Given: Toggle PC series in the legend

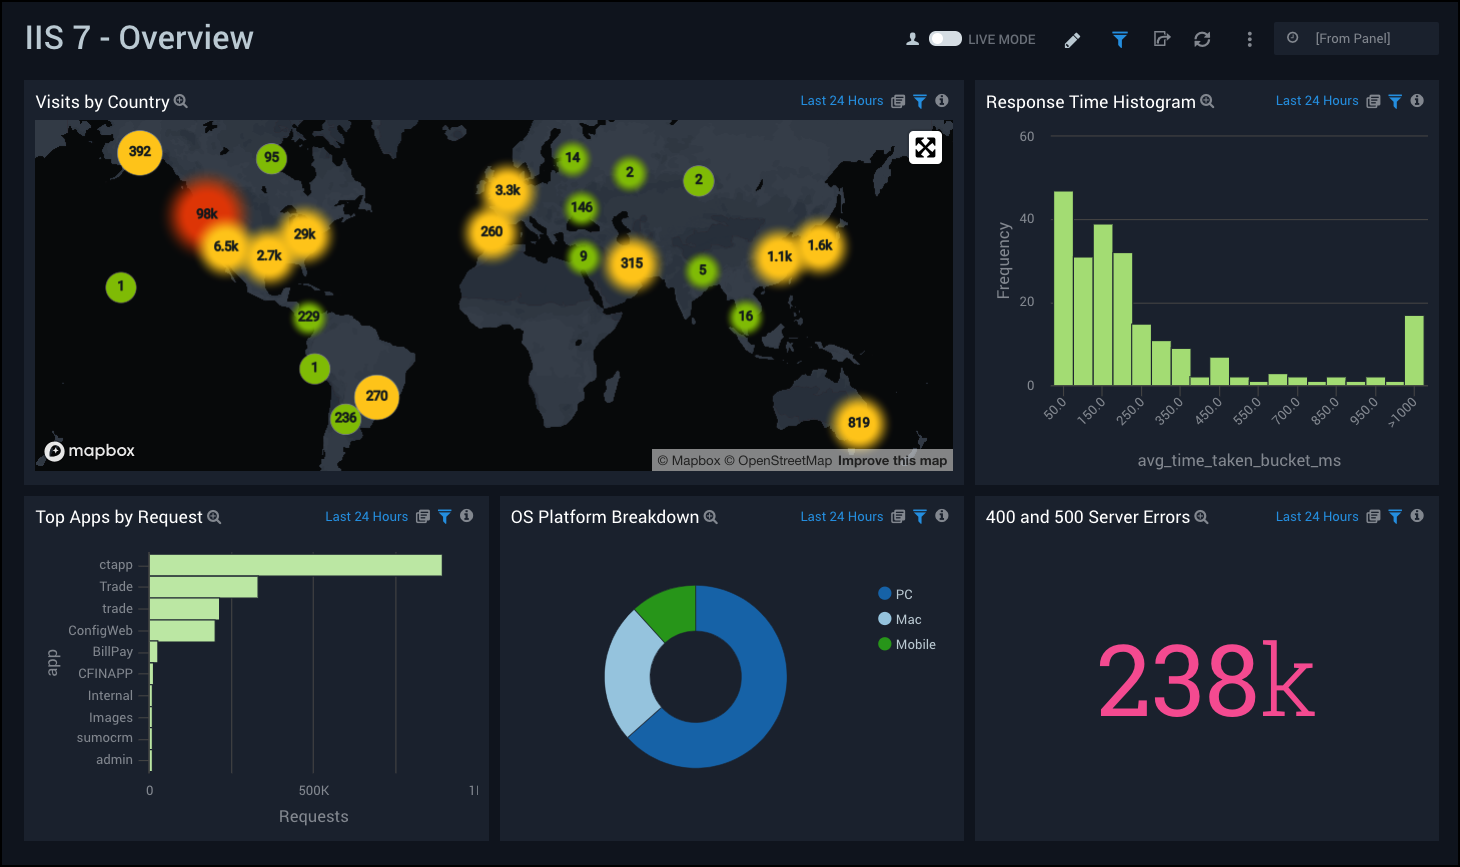Looking at the screenshot, I should (903, 594).
